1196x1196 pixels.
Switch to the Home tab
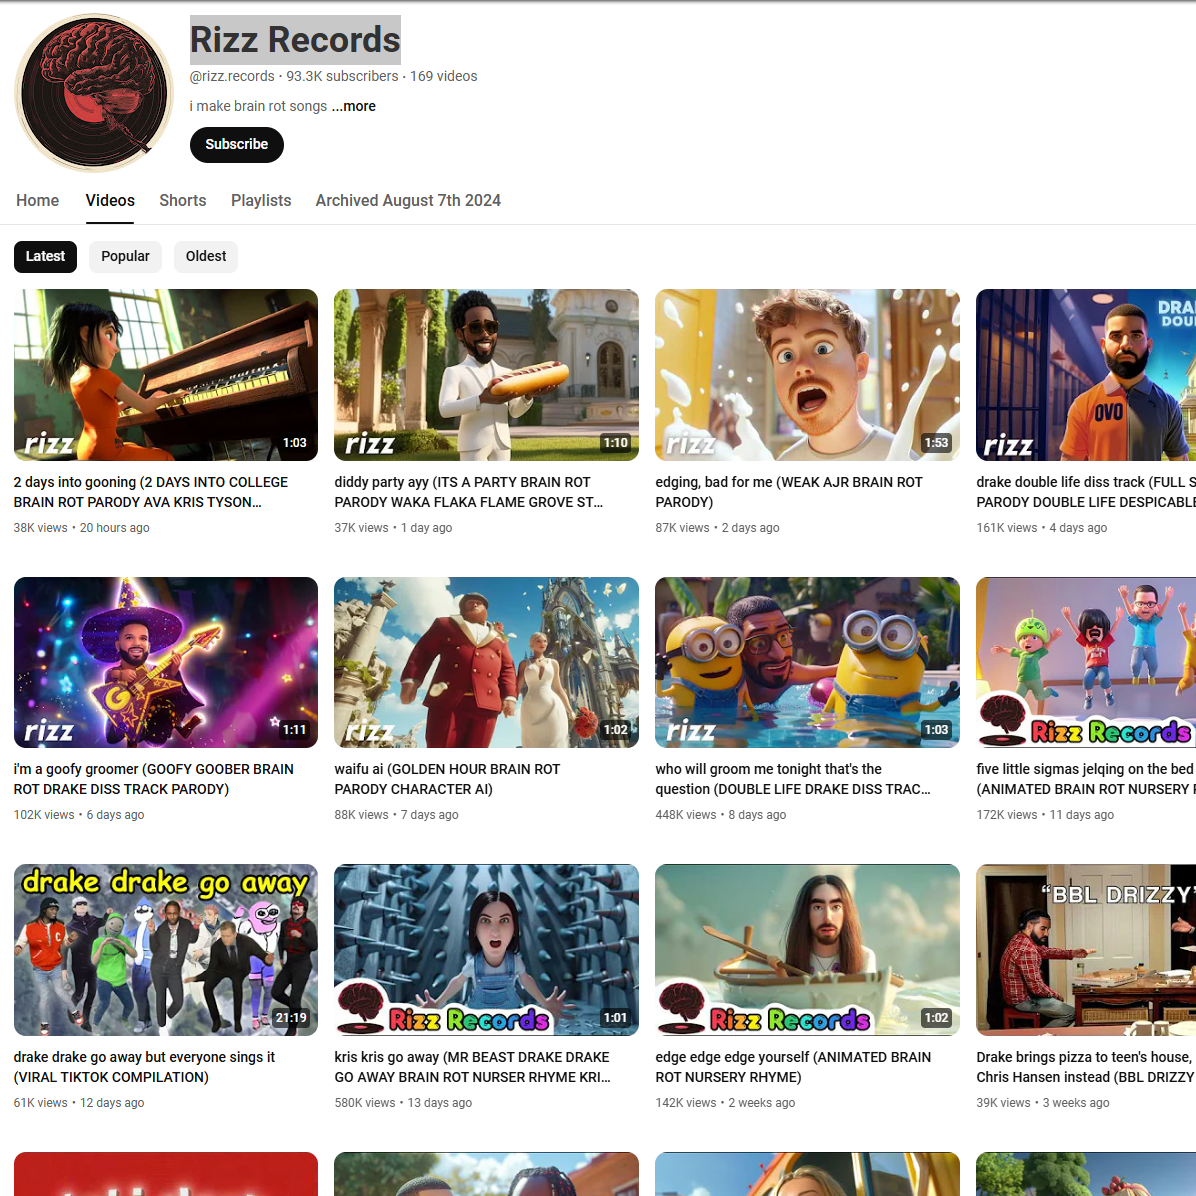[x=37, y=201]
